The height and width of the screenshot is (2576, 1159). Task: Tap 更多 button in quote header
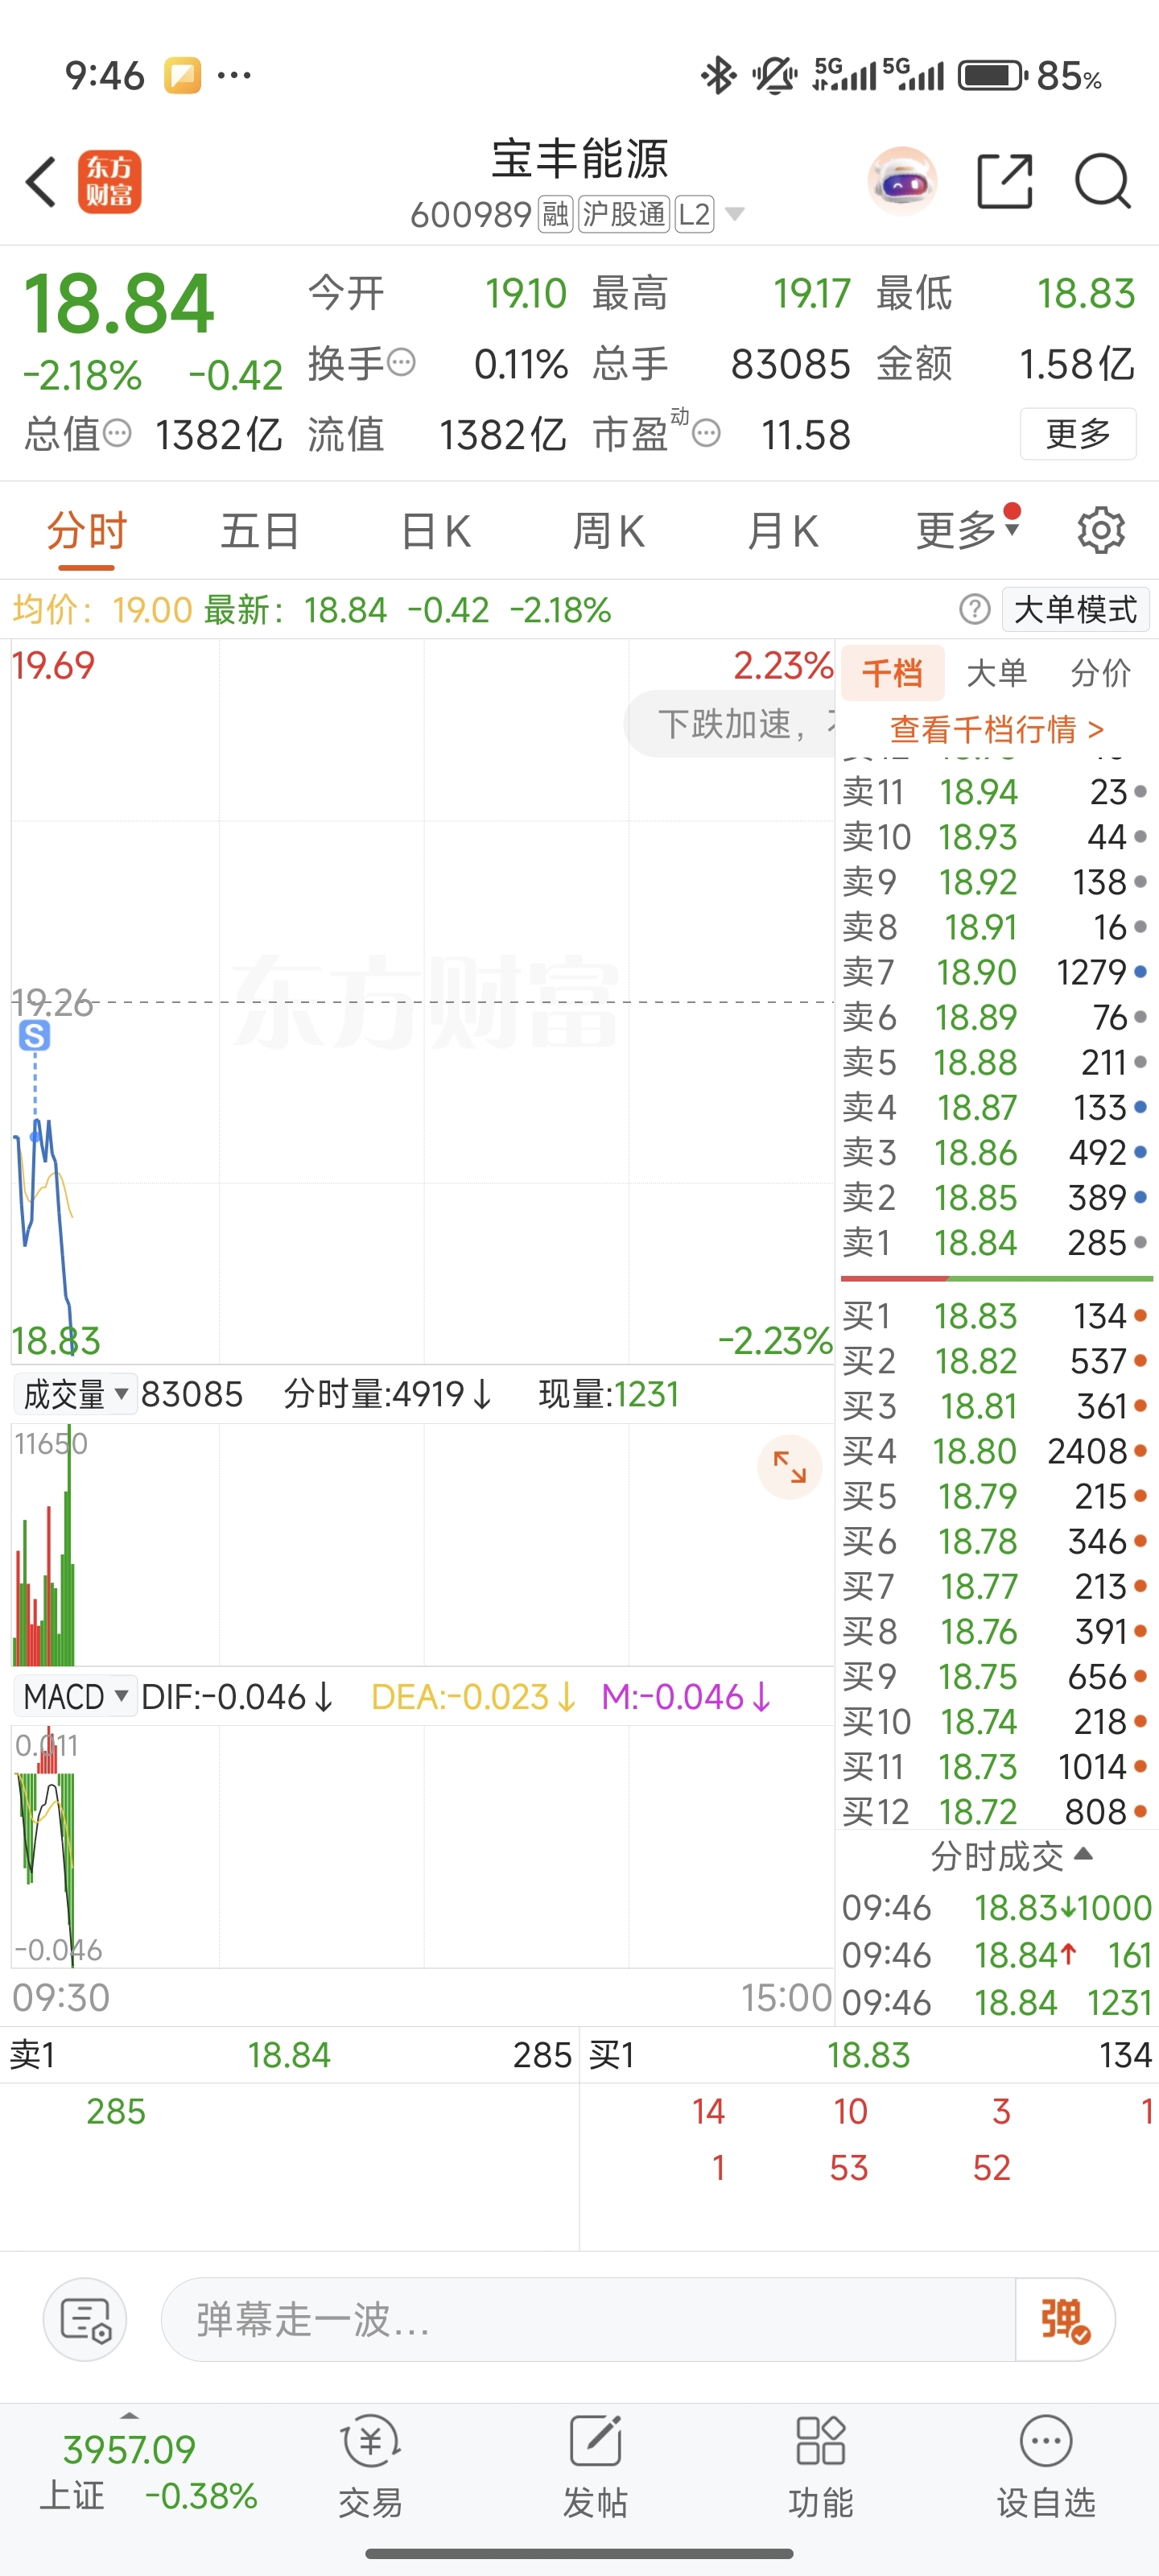1078,433
